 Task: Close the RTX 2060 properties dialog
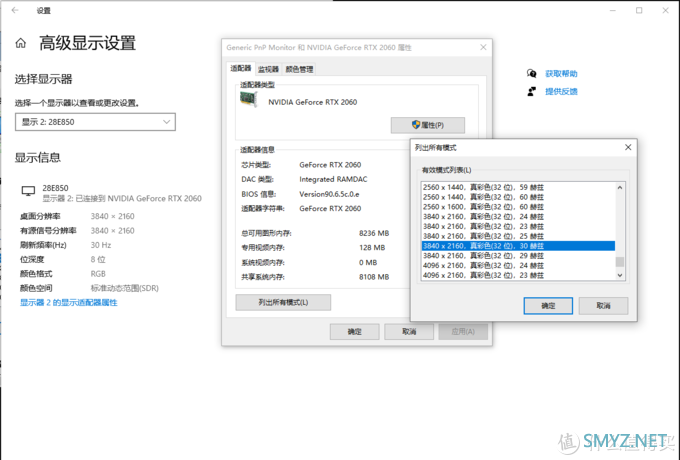click(483, 47)
